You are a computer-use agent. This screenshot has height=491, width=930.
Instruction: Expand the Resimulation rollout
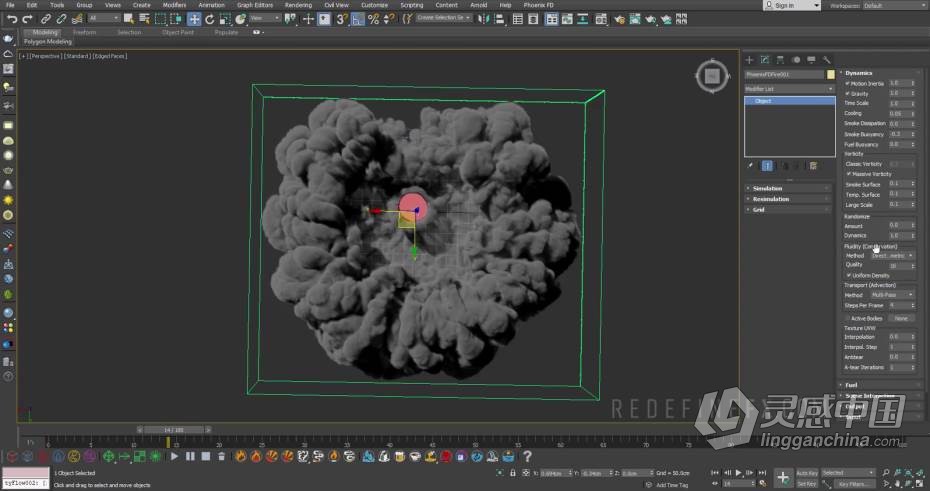point(789,199)
